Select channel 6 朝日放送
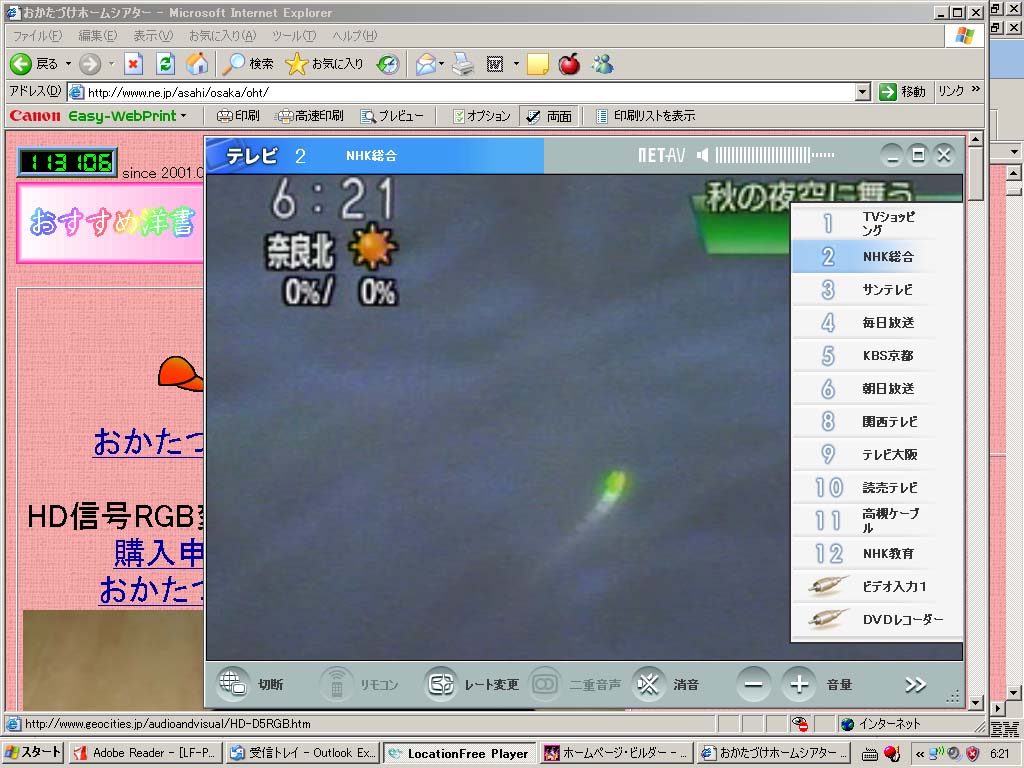The width and height of the screenshot is (1024, 768). click(877, 389)
